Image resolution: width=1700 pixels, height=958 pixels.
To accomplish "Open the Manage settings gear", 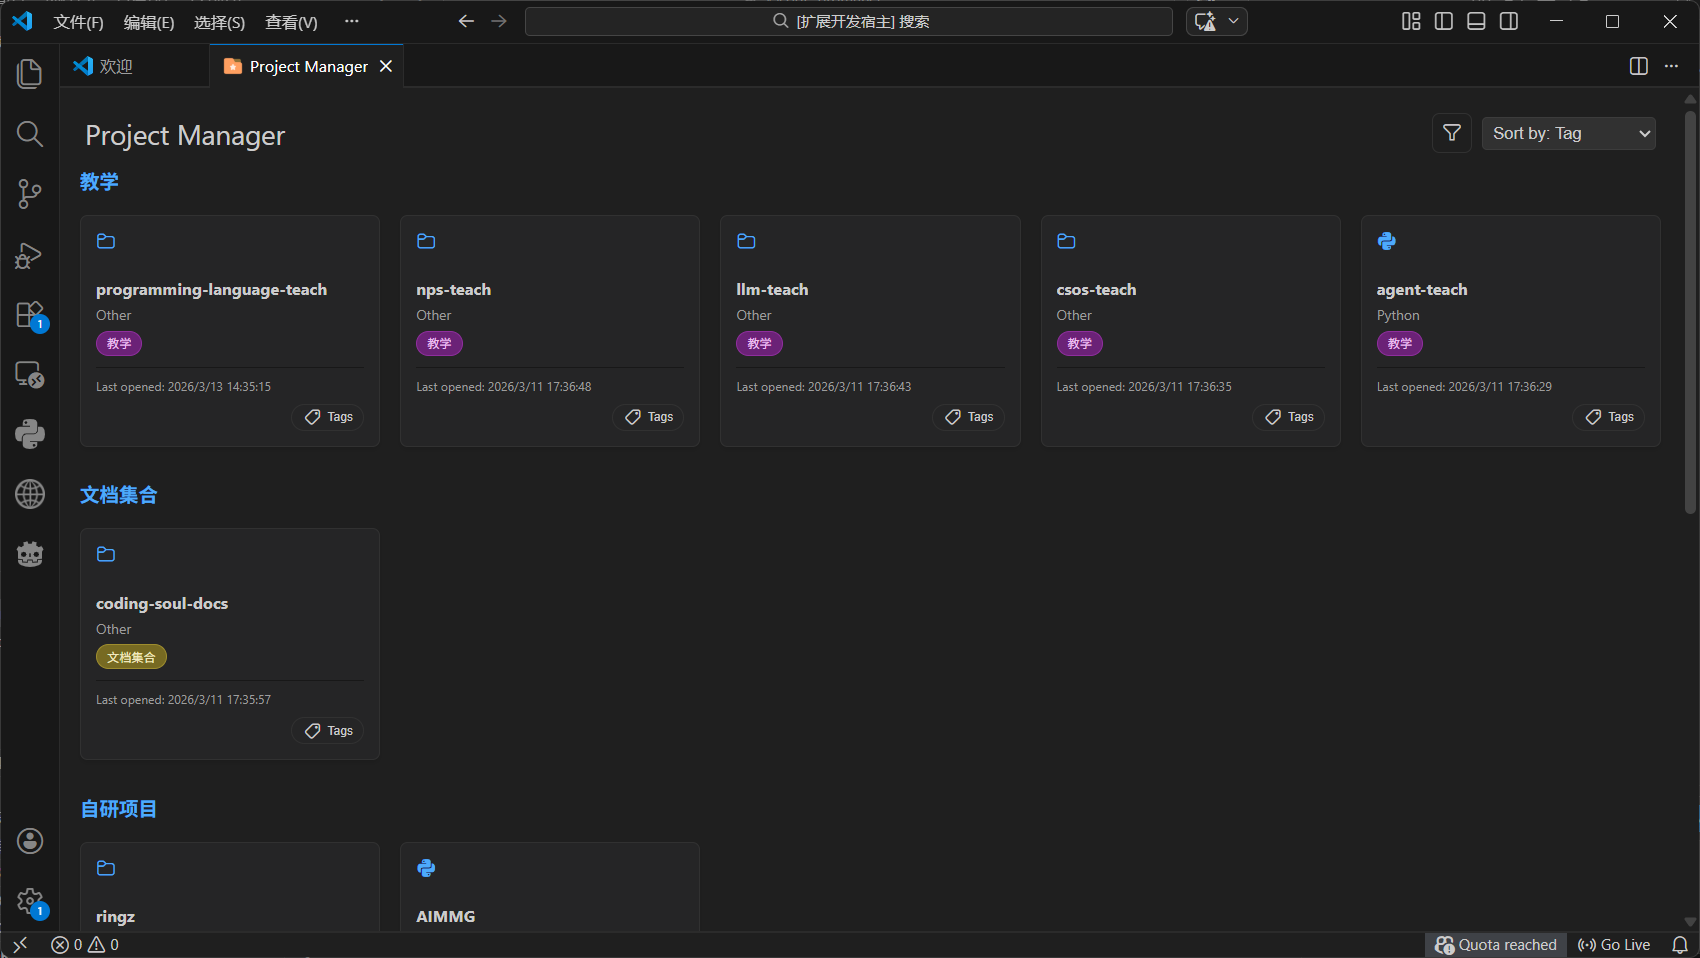I will (x=30, y=902).
